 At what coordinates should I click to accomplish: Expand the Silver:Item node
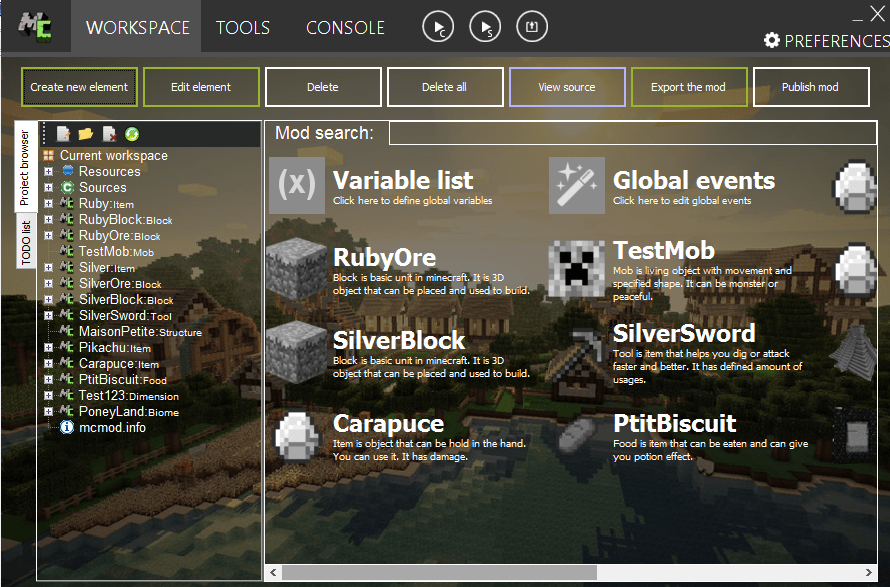48,267
